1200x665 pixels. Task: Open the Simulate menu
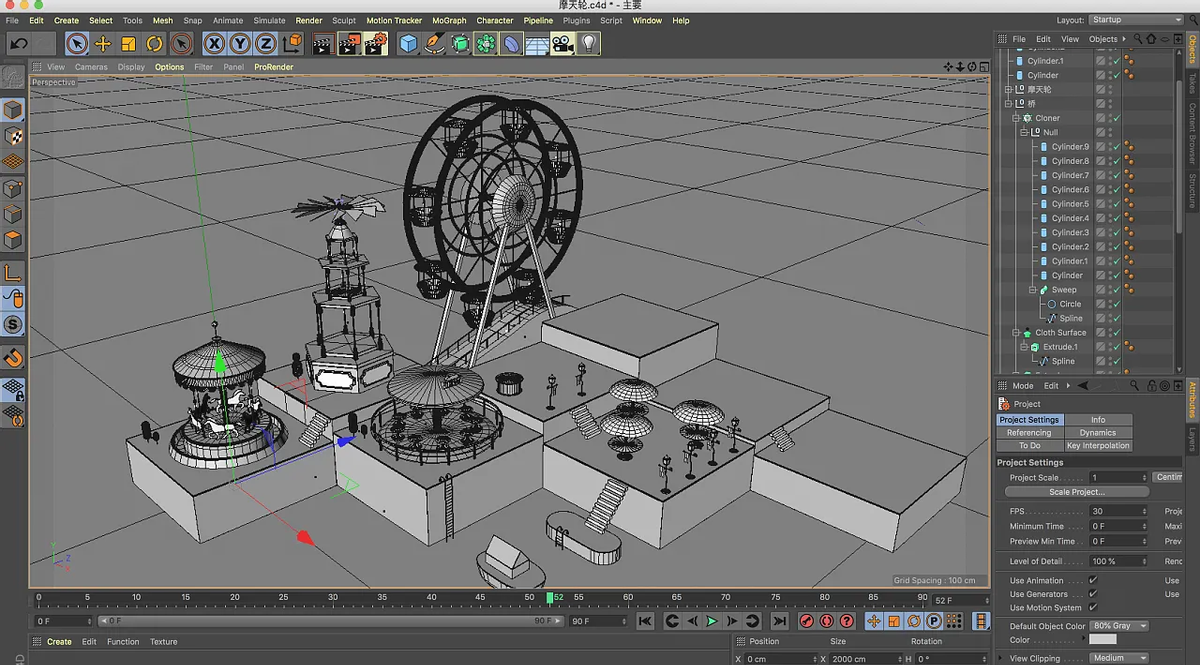pos(269,20)
